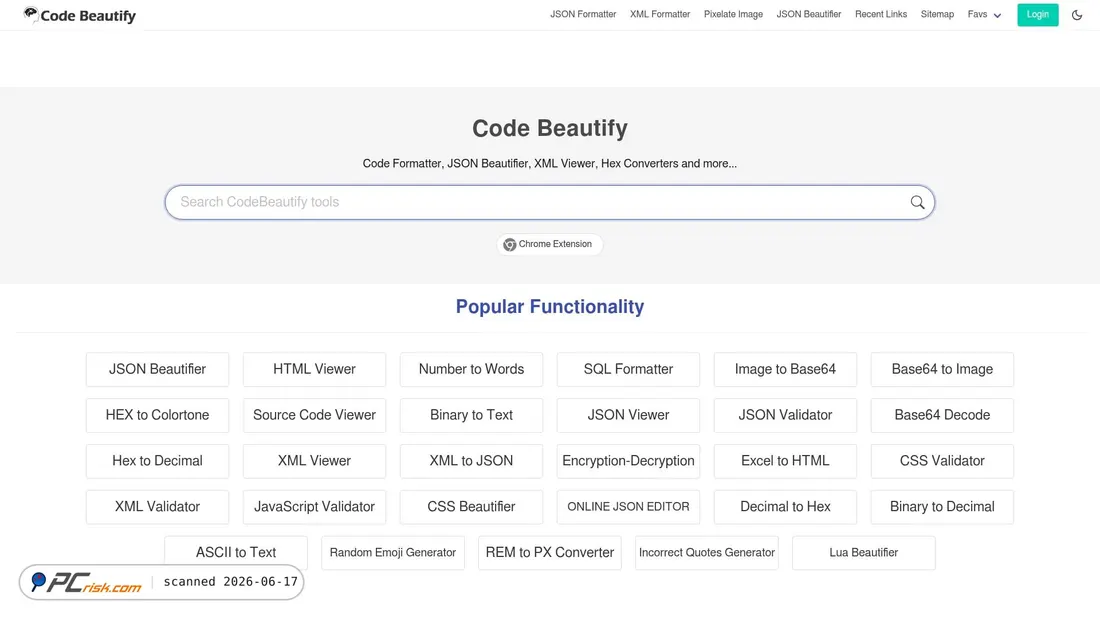Open the HEX to Colortone tool
Image resolution: width=1100 pixels, height=619 pixels.
pos(157,415)
